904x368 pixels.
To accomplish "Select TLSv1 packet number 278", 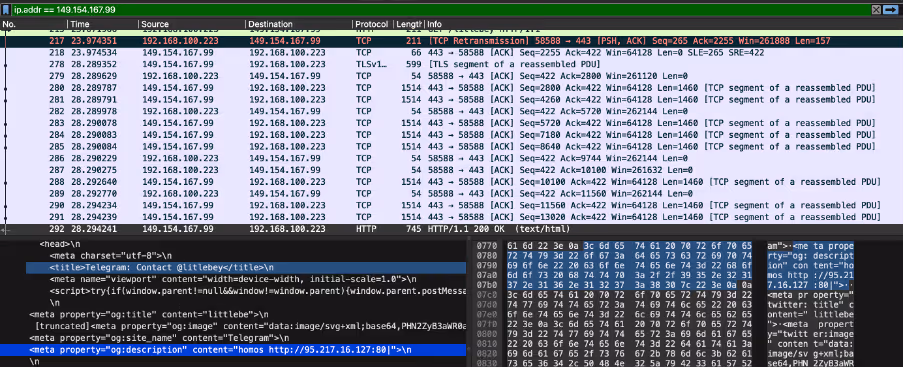I will [452, 64].
